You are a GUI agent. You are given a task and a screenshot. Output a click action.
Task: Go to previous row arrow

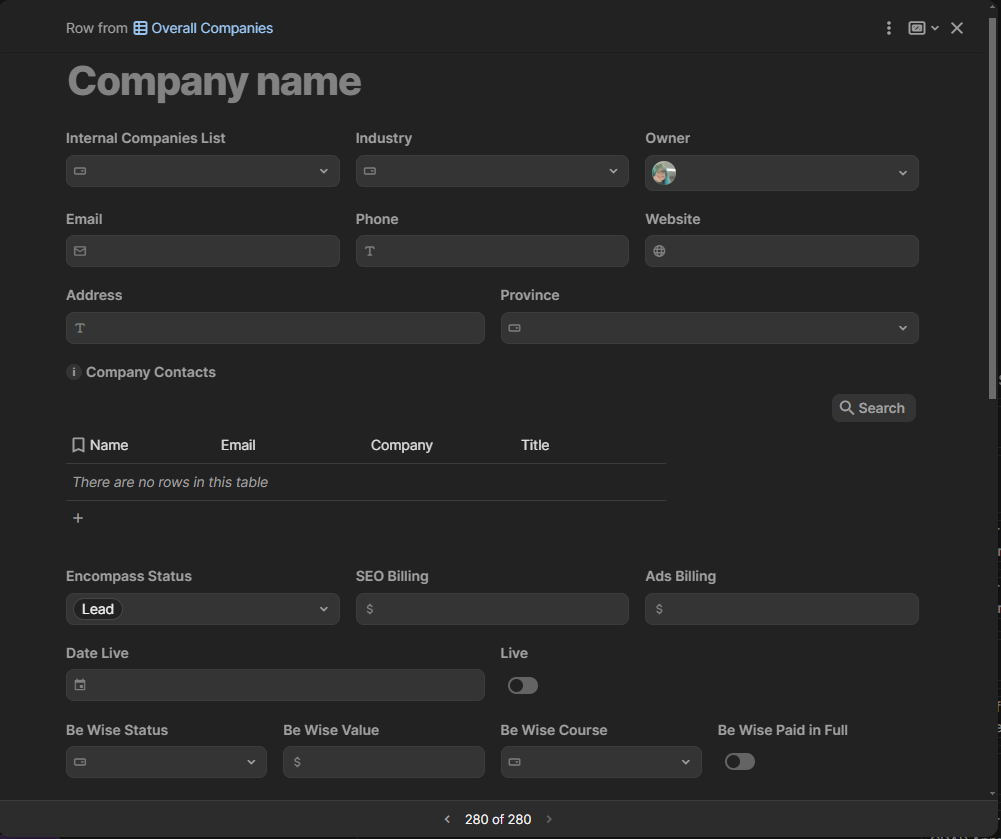(x=447, y=819)
